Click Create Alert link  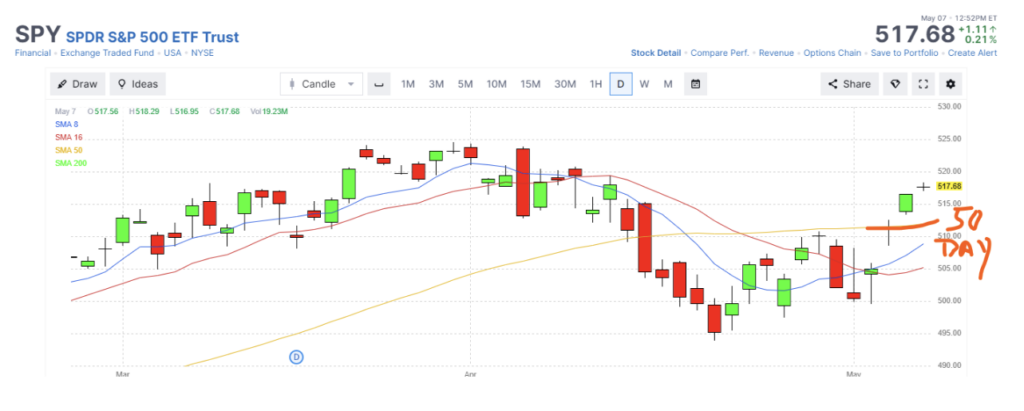(972, 53)
